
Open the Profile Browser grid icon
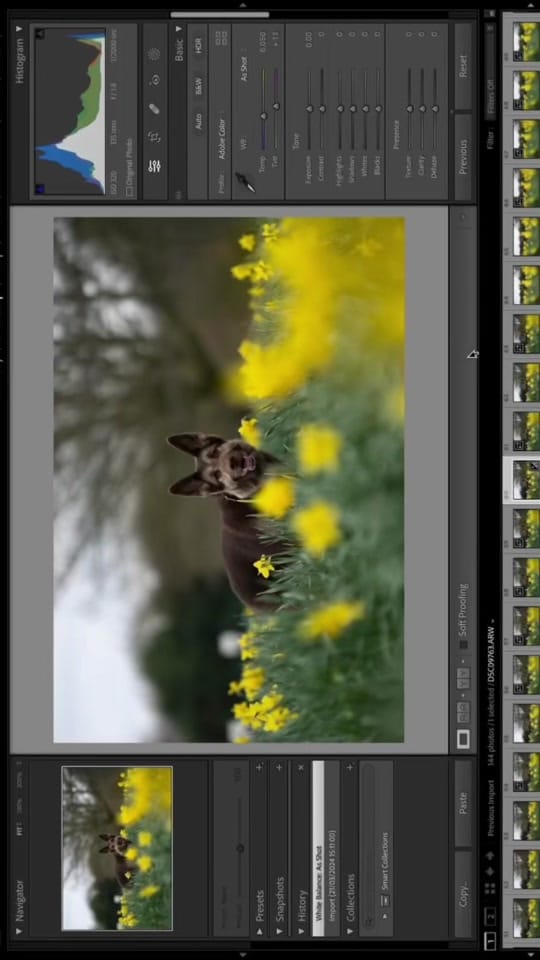(x=221, y=38)
